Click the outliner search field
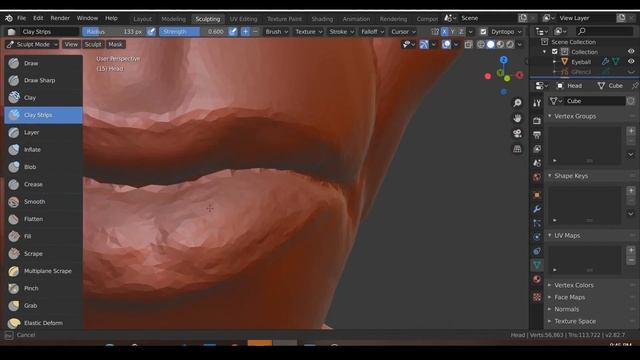 604,31
